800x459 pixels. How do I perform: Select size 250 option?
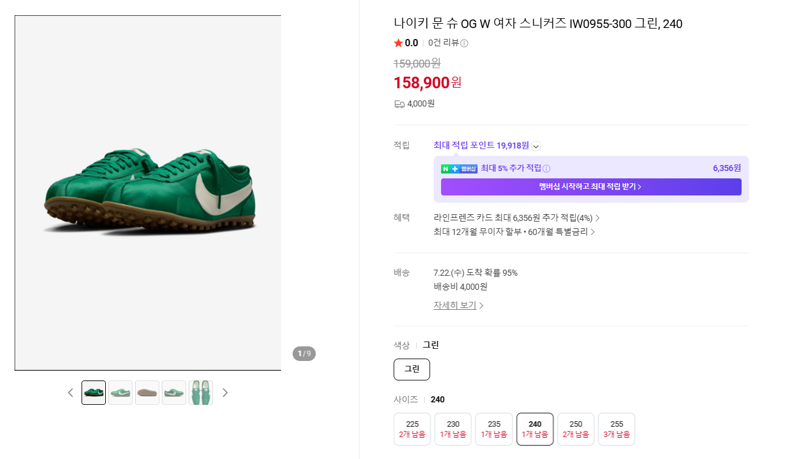coord(576,429)
